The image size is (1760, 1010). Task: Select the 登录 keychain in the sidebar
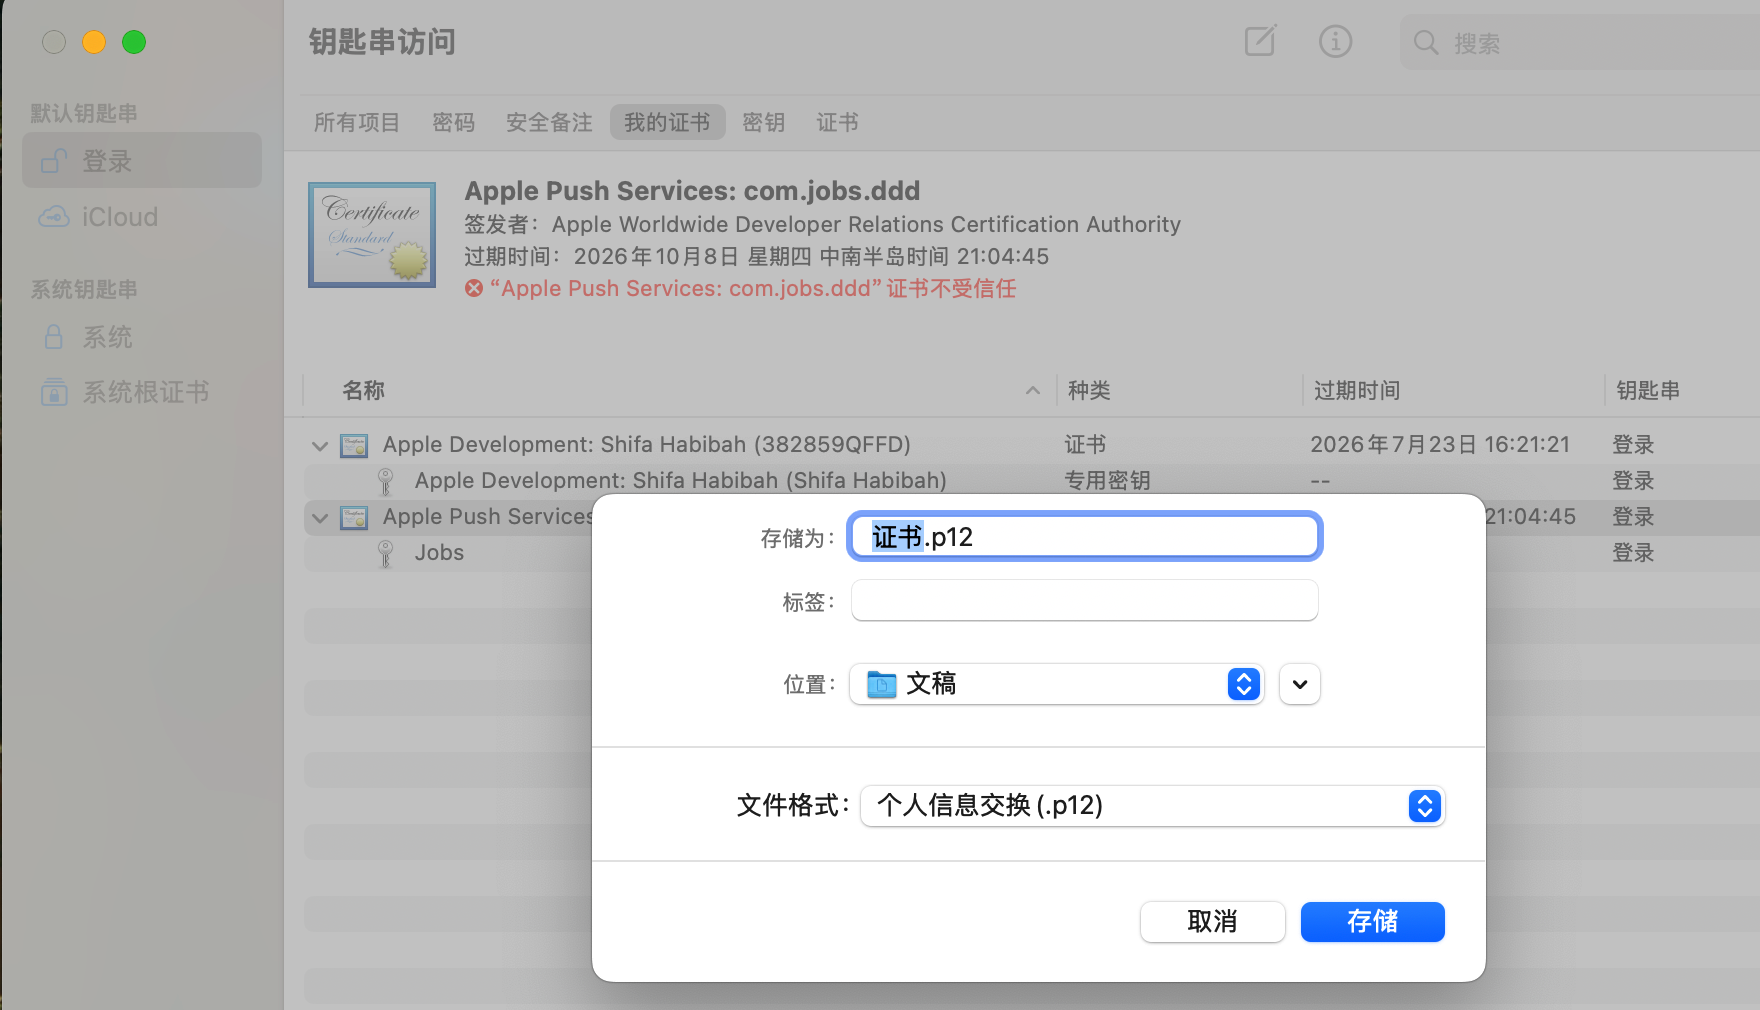[x=142, y=160]
